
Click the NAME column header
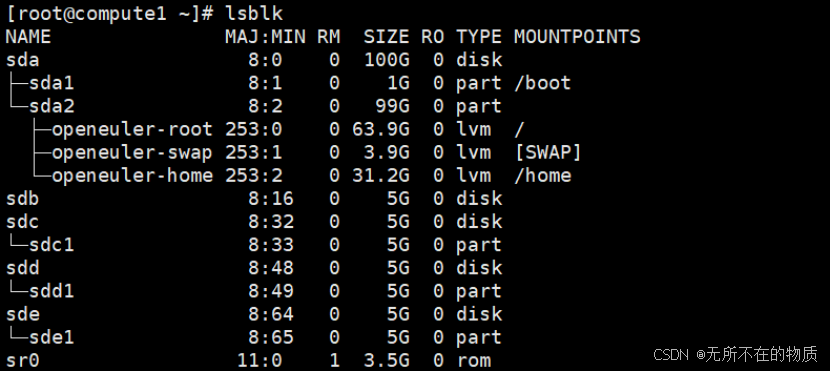point(29,37)
